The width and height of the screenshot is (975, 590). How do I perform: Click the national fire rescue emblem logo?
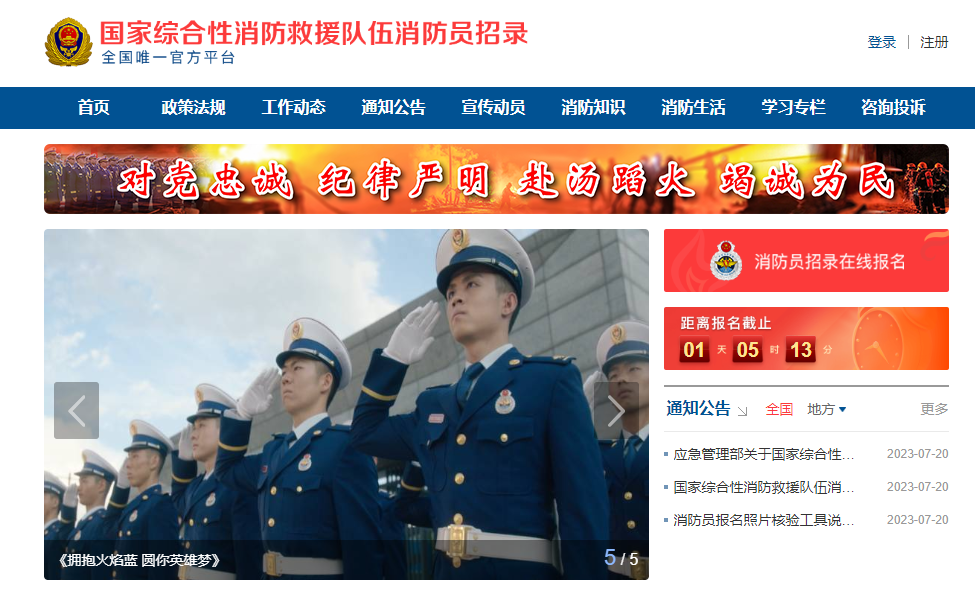pos(68,42)
